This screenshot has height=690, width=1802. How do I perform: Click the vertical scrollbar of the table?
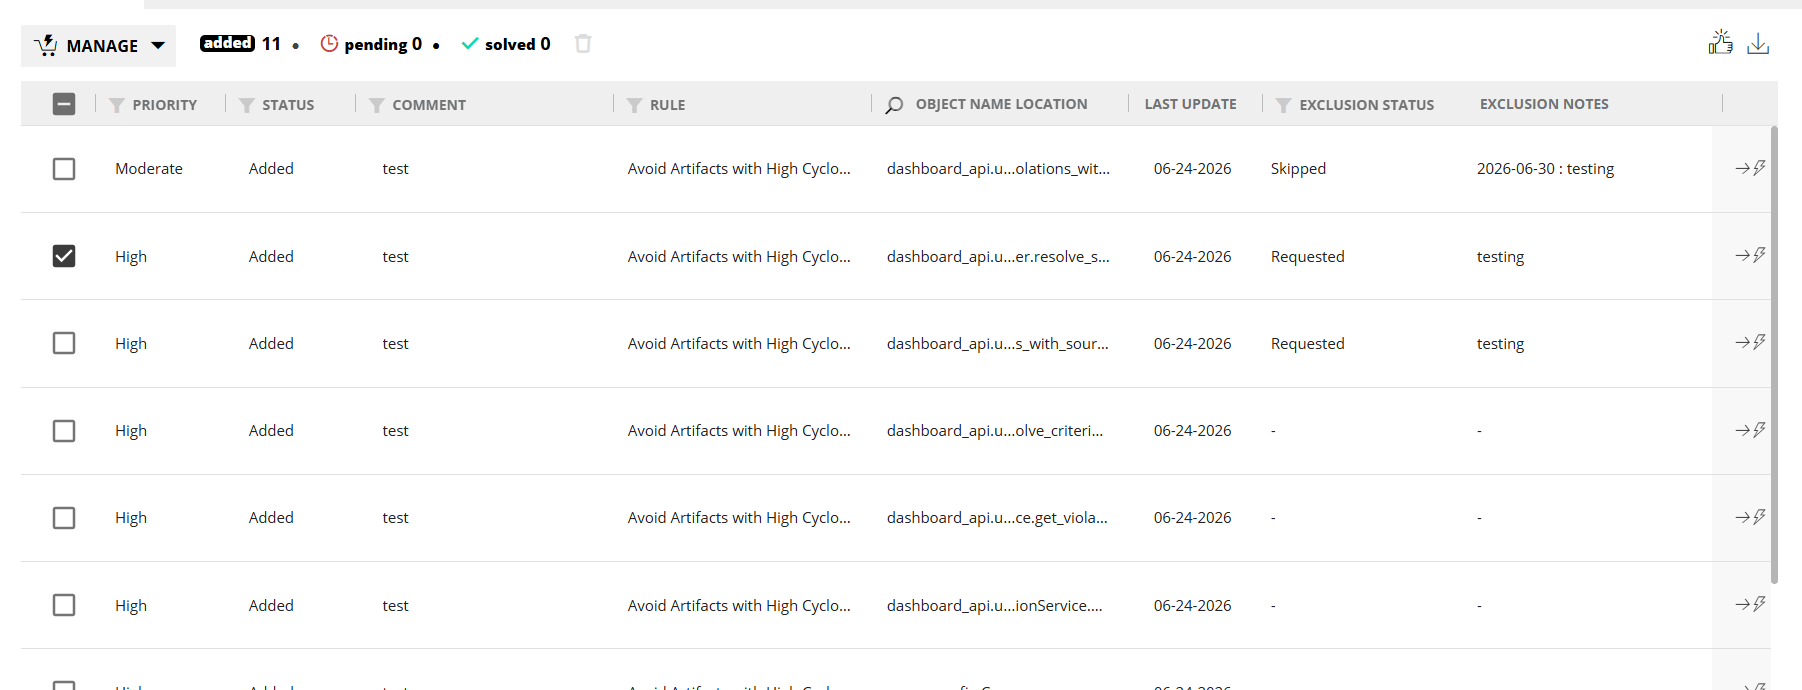click(x=1774, y=354)
